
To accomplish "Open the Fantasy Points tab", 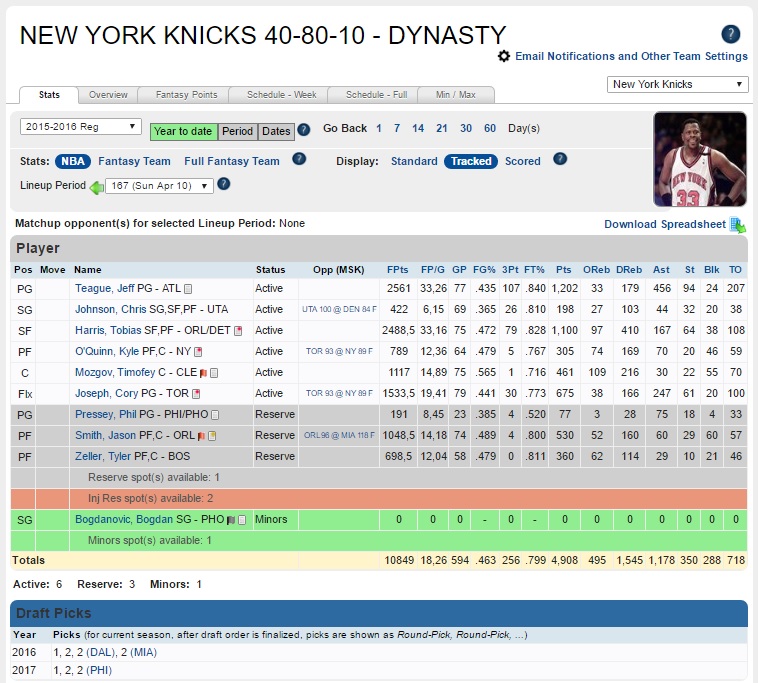I will [187, 95].
